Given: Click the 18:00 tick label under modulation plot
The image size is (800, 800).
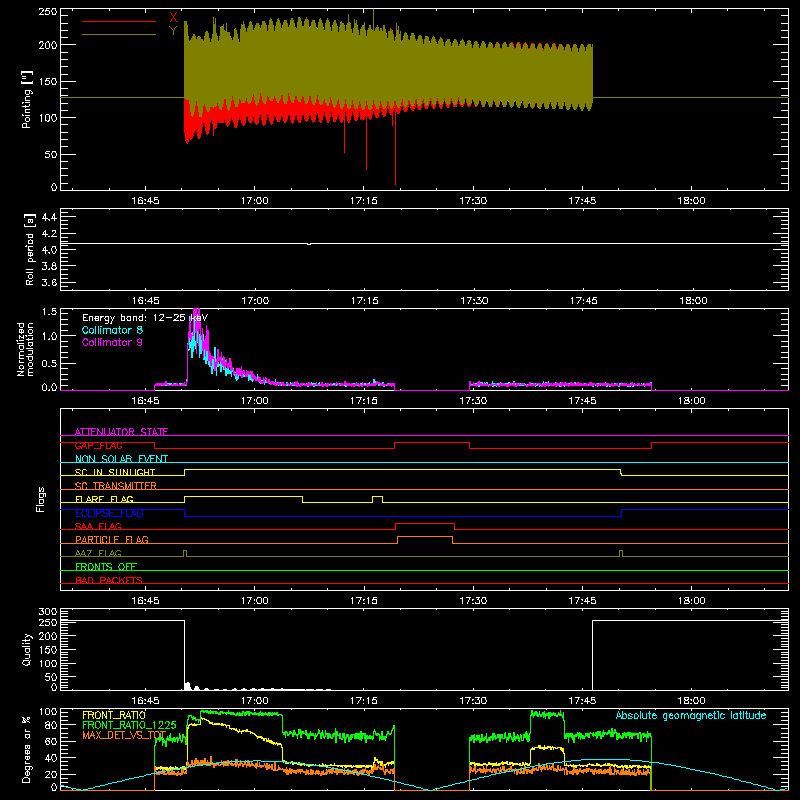Looking at the screenshot, I should point(691,401).
